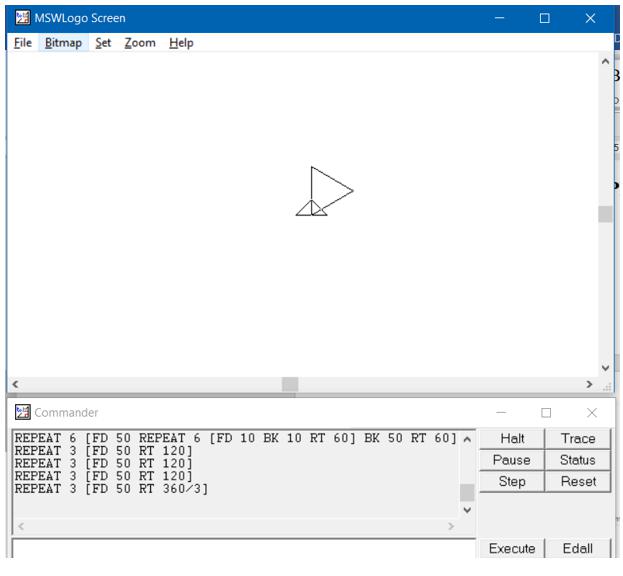Screen dimensions: 623x576
Task: Click the Pause button
Action: 511,460
